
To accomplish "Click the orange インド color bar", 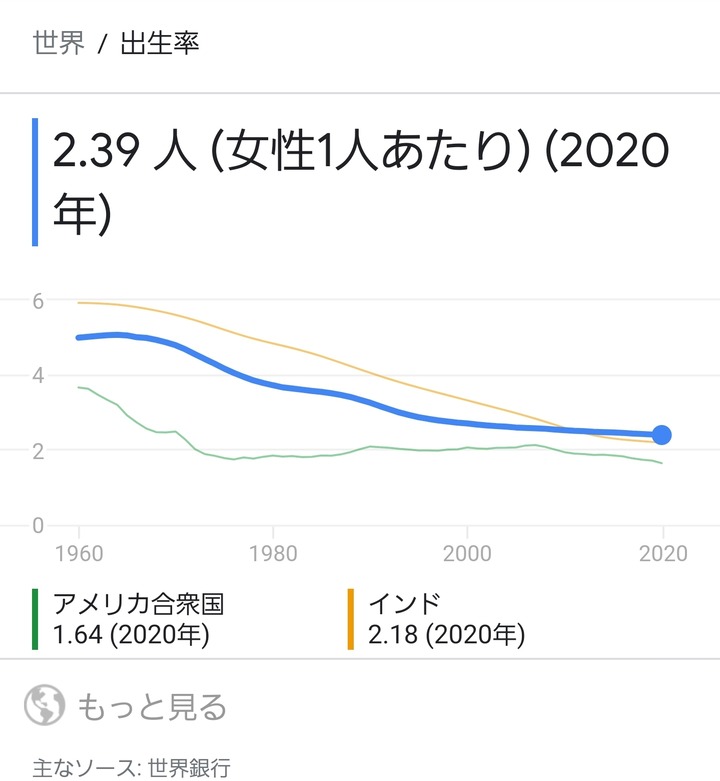I will [351, 619].
